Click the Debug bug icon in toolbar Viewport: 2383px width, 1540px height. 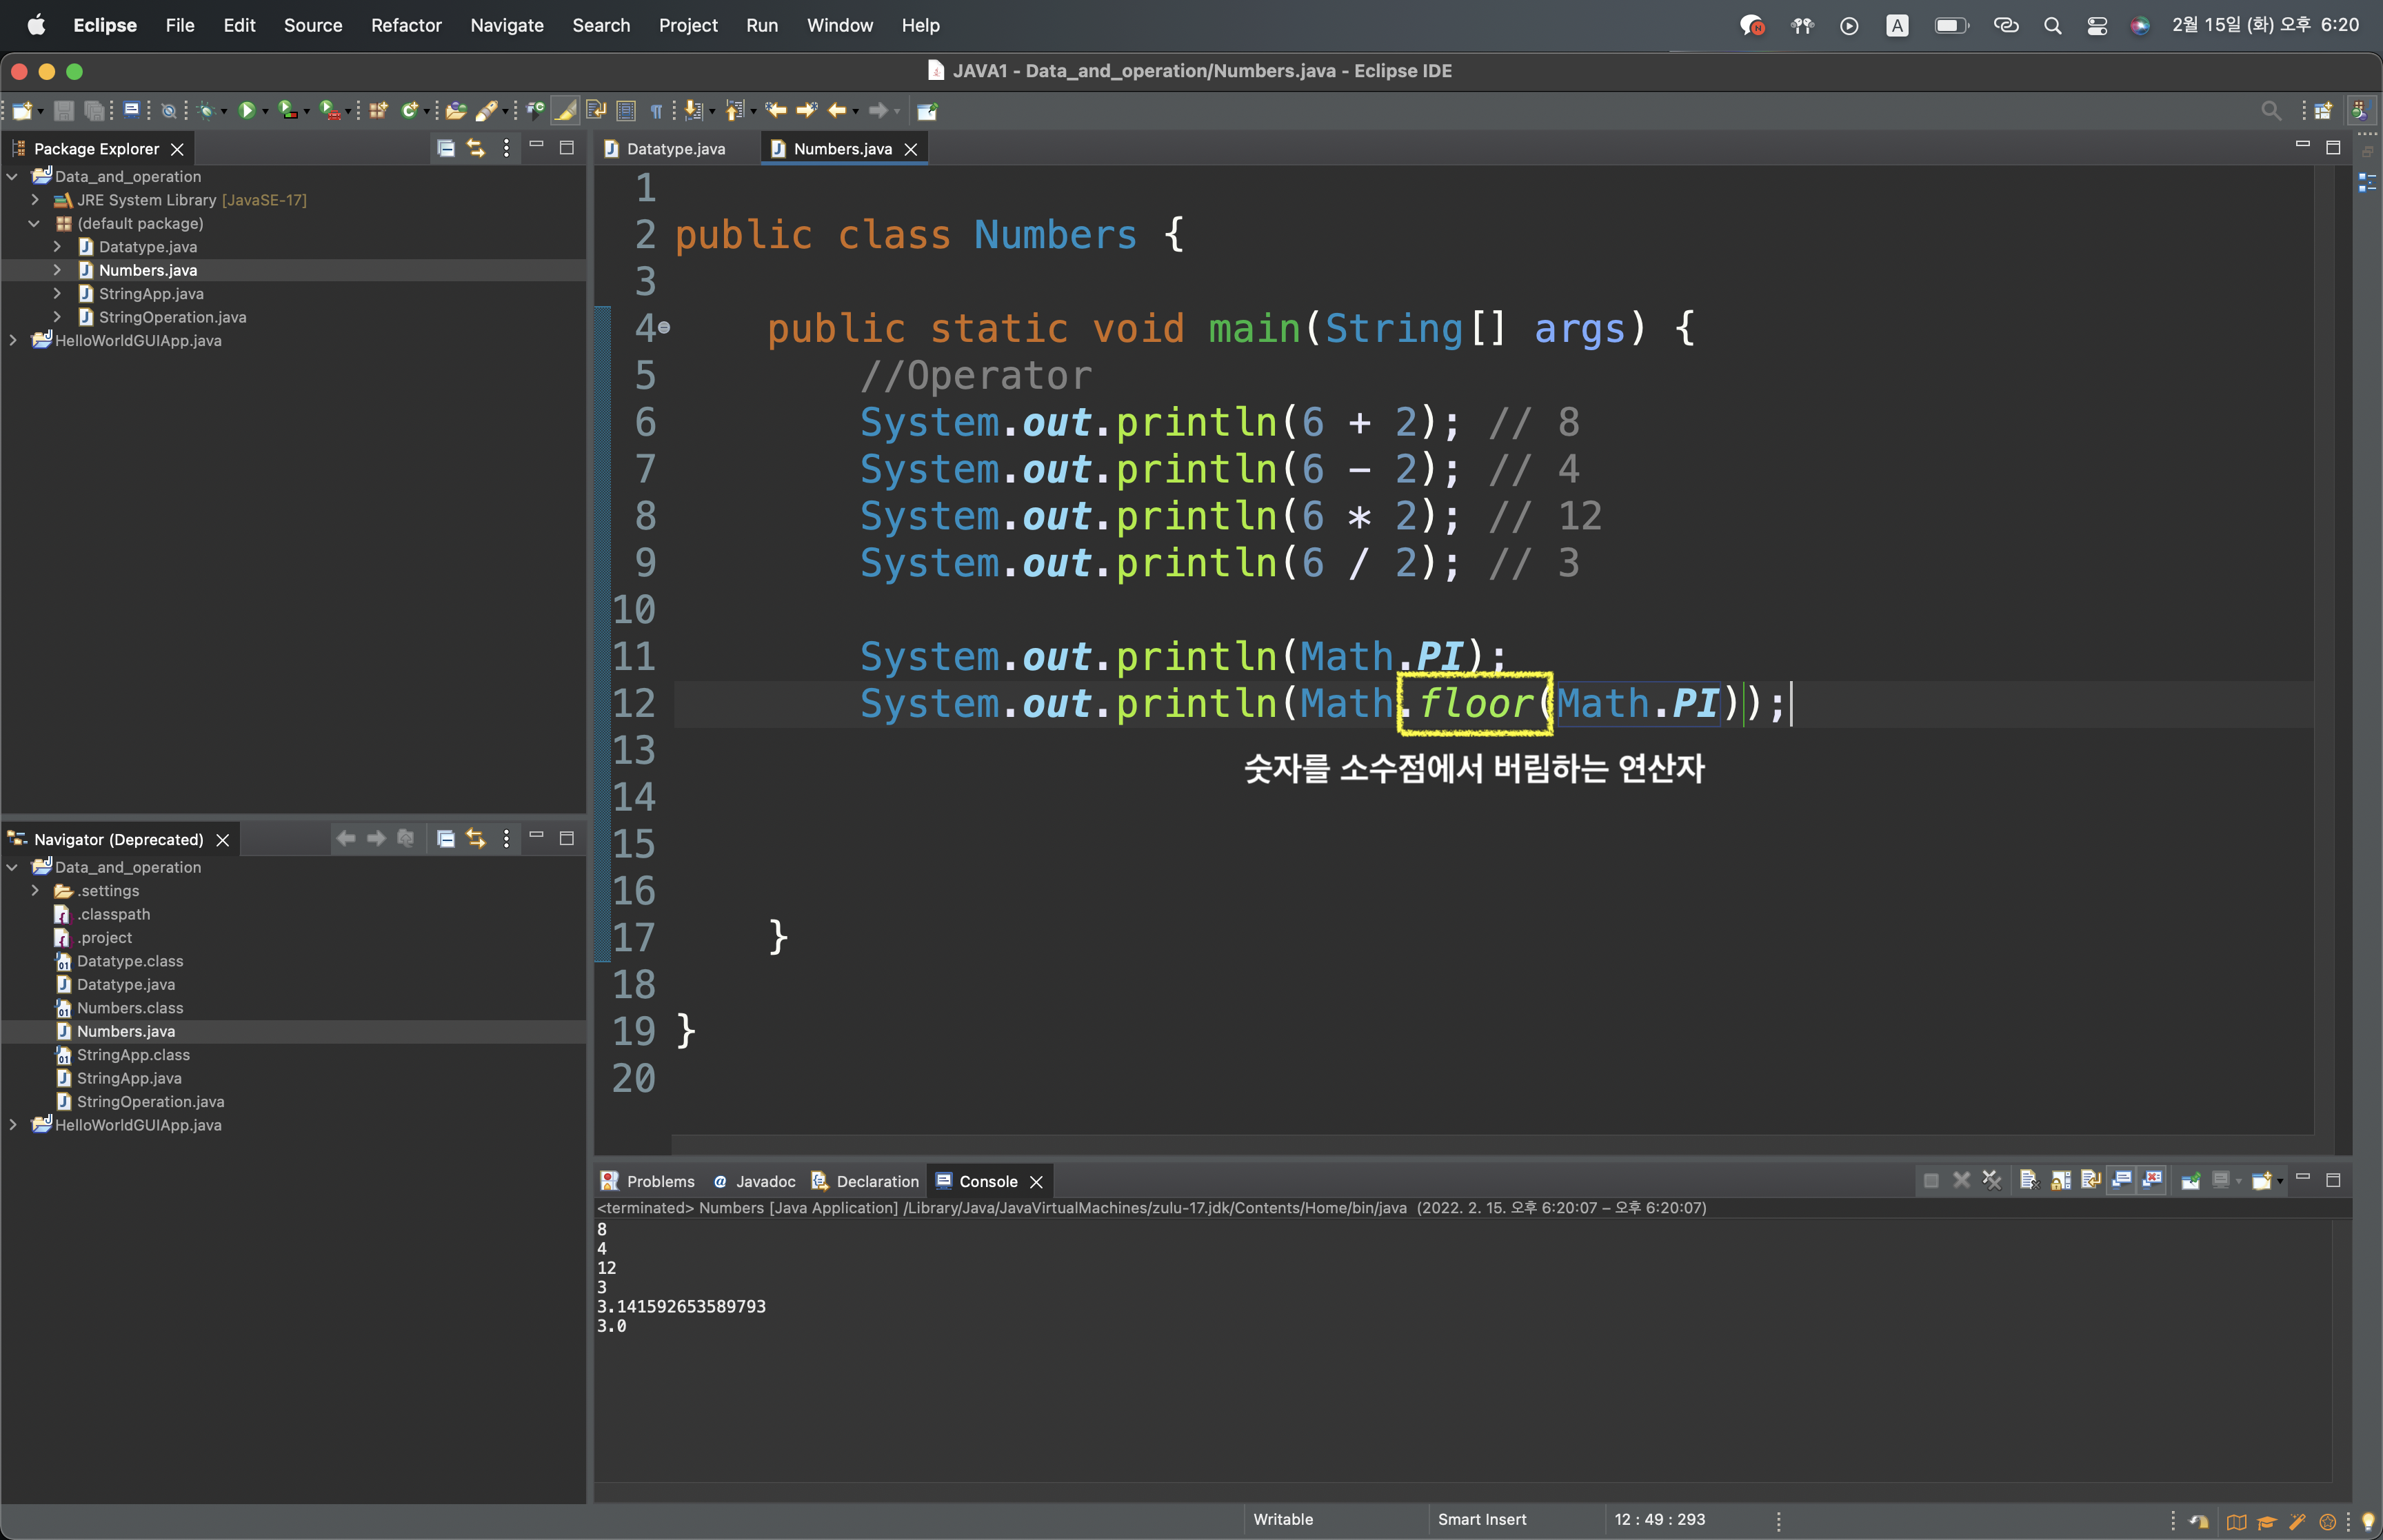(x=206, y=110)
